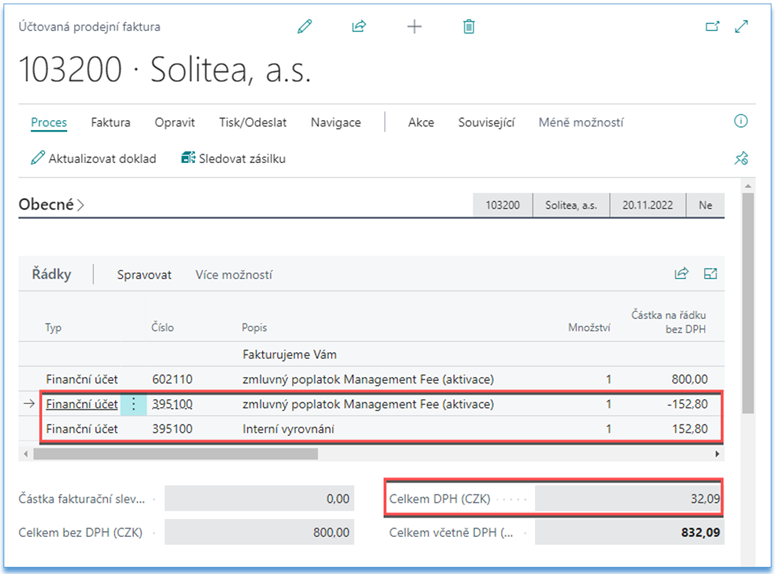Open the Proces menu tab

[49, 122]
